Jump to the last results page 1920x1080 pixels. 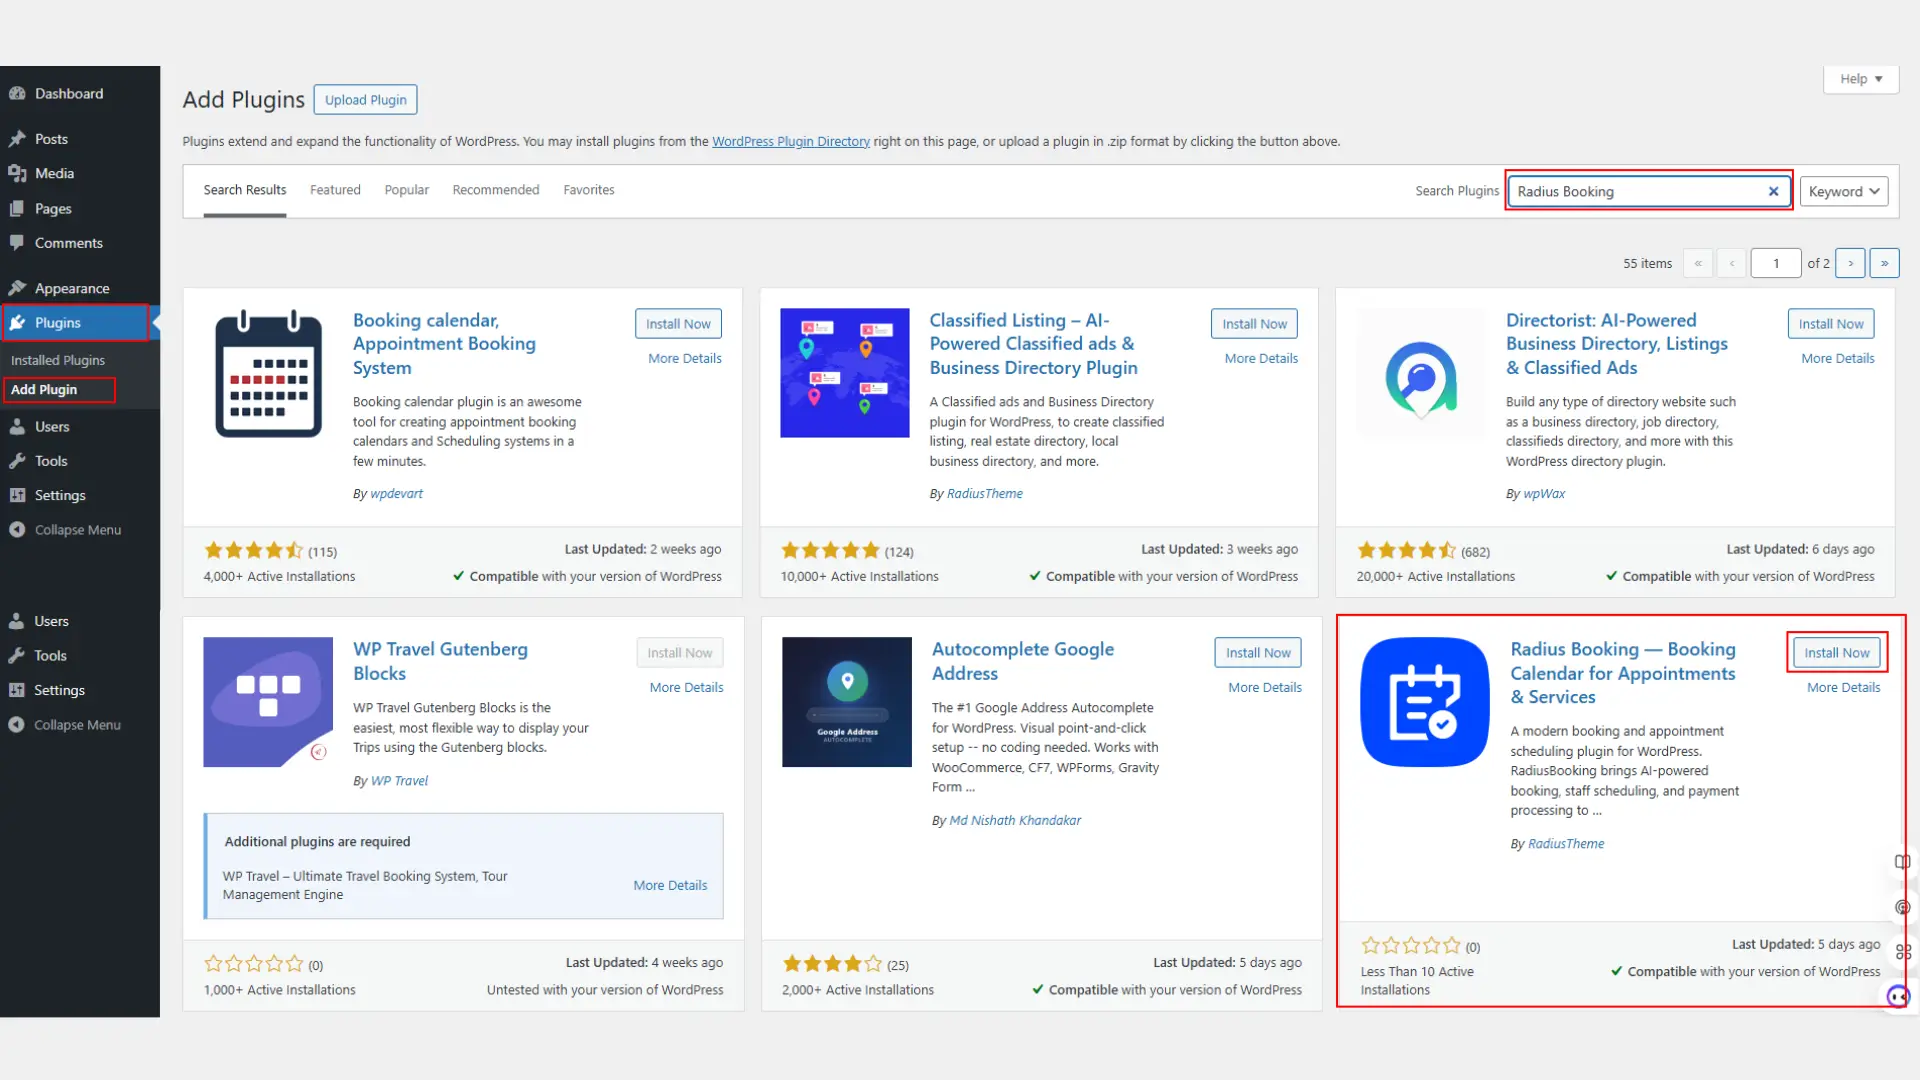point(1885,263)
